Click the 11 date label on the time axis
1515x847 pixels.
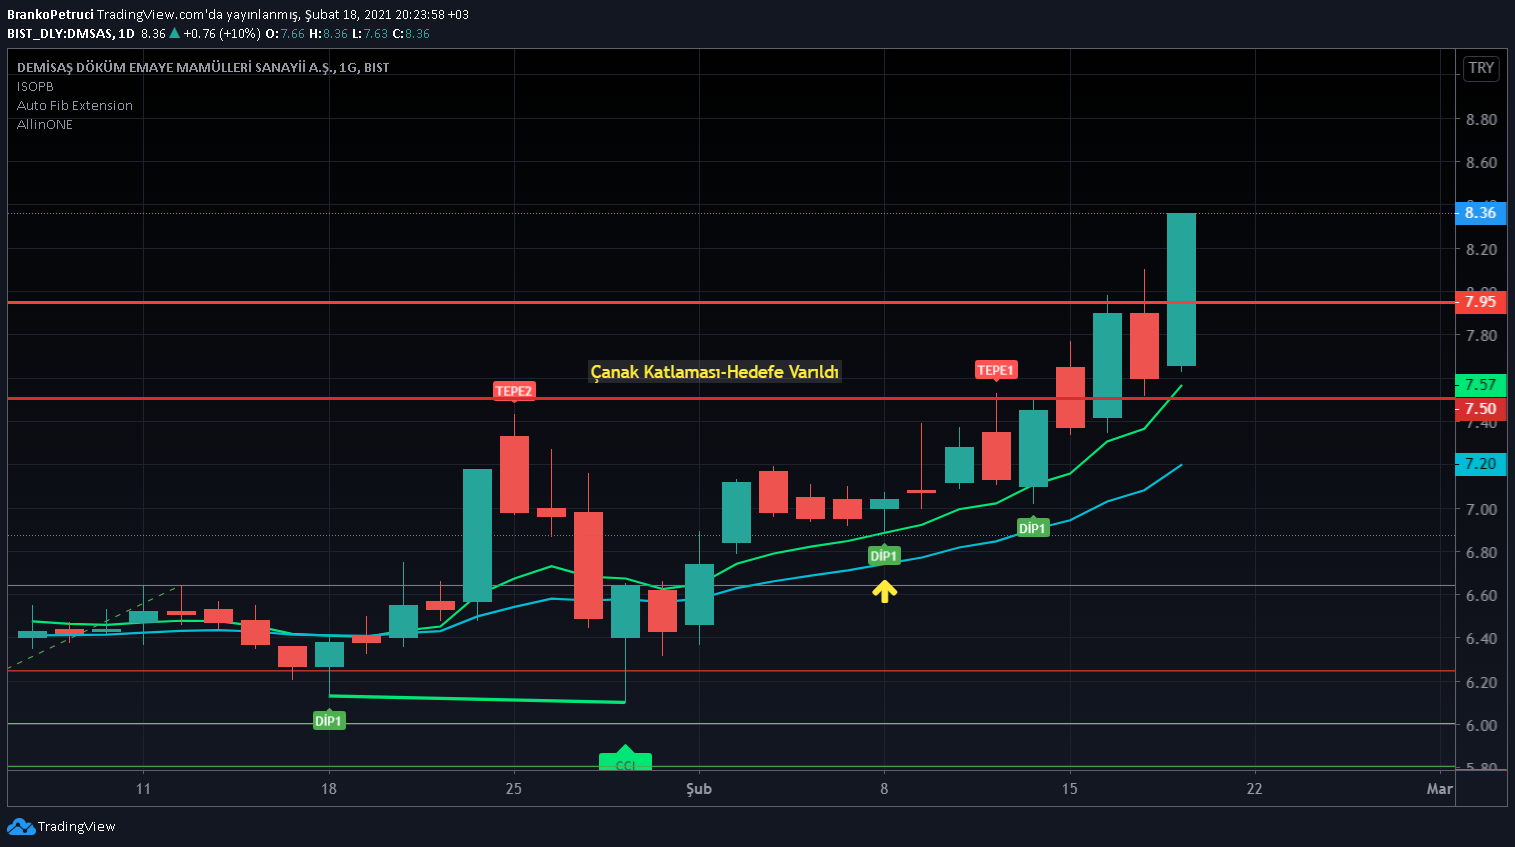point(144,789)
